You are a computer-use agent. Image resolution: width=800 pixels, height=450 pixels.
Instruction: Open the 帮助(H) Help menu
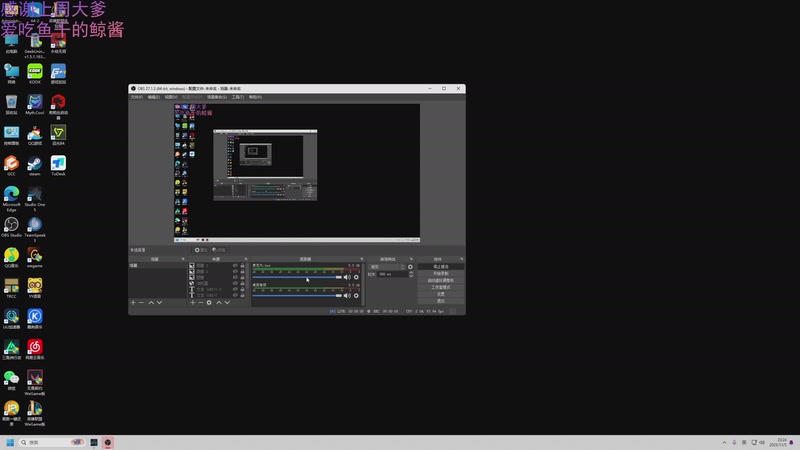[255, 97]
